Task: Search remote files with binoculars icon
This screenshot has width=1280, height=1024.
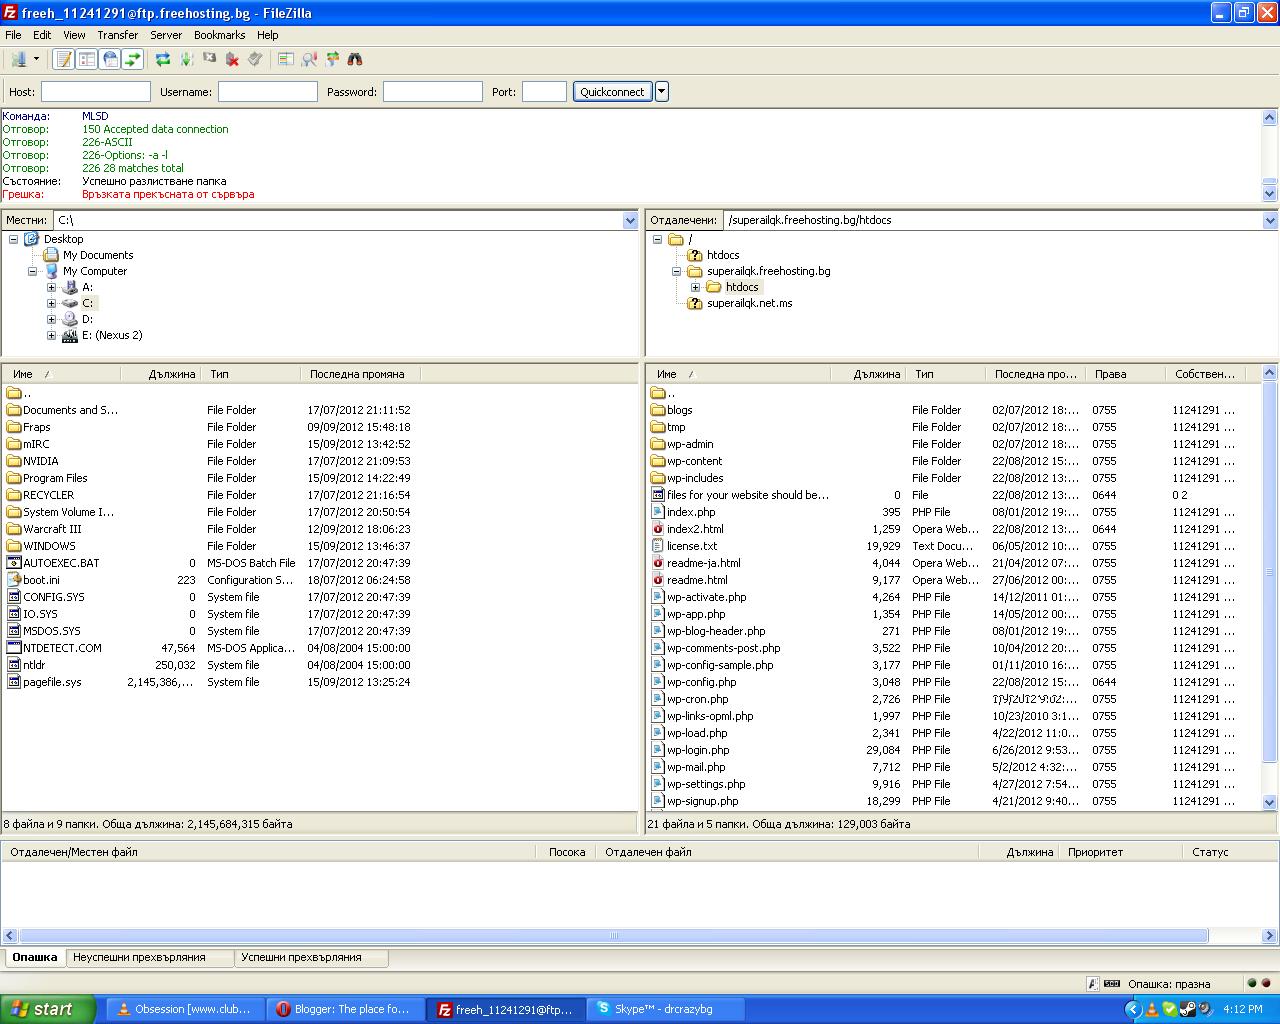Action: point(355,60)
